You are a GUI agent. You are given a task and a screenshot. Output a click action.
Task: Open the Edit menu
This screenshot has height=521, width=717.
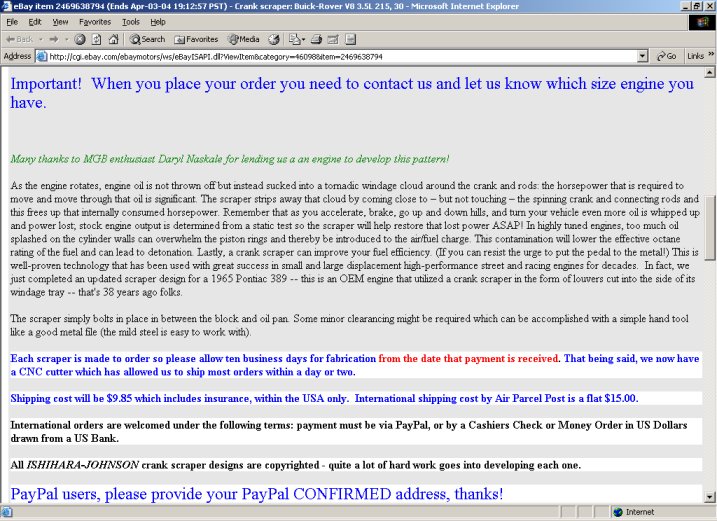(x=35, y=21)
